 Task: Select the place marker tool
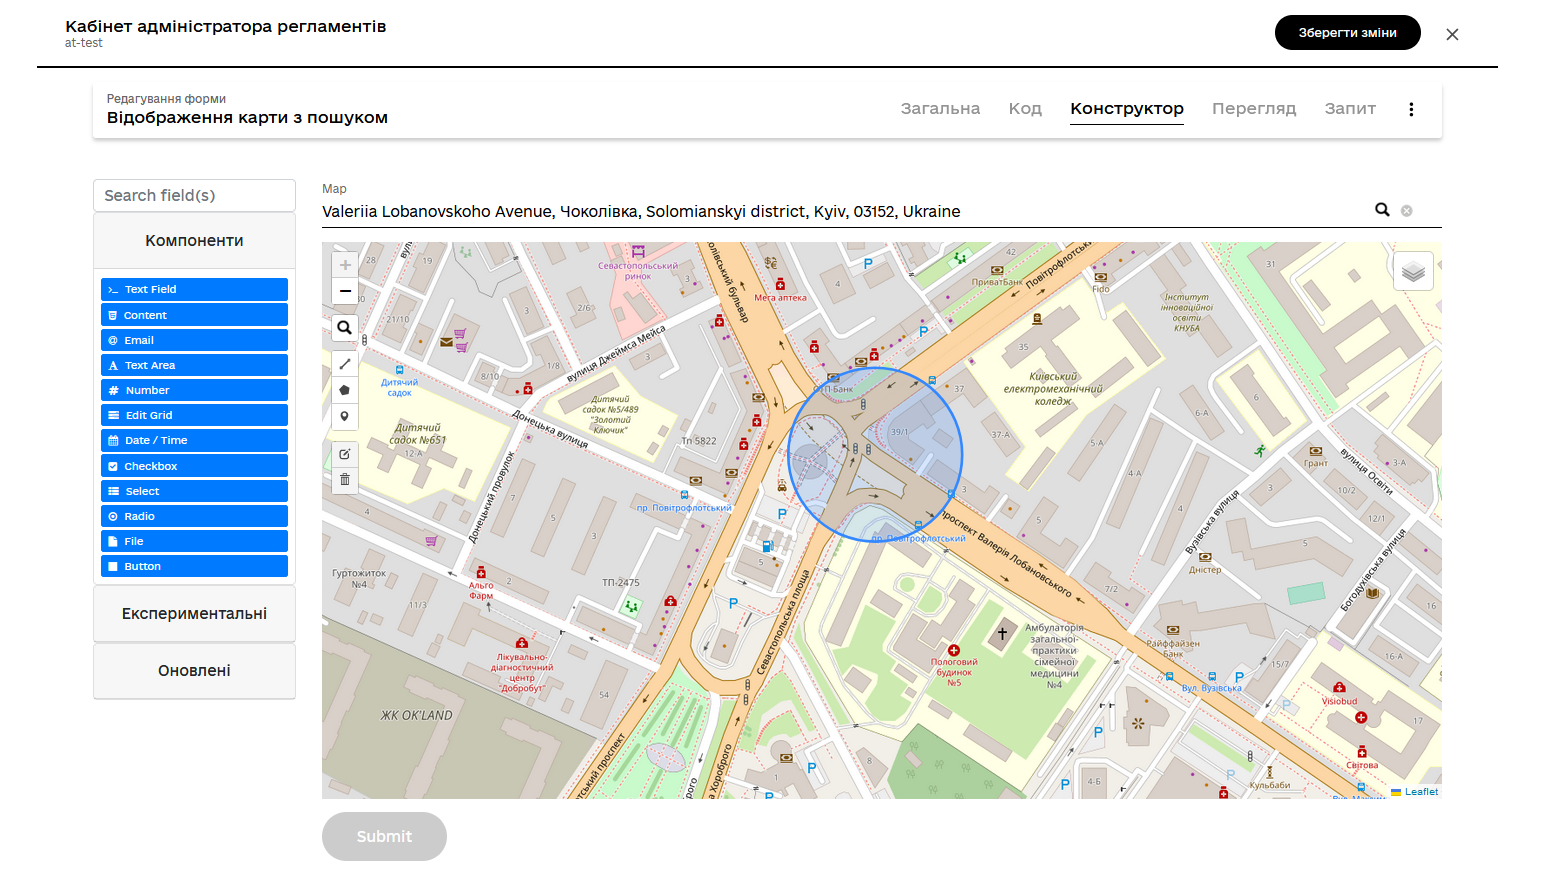pos(345,416)
